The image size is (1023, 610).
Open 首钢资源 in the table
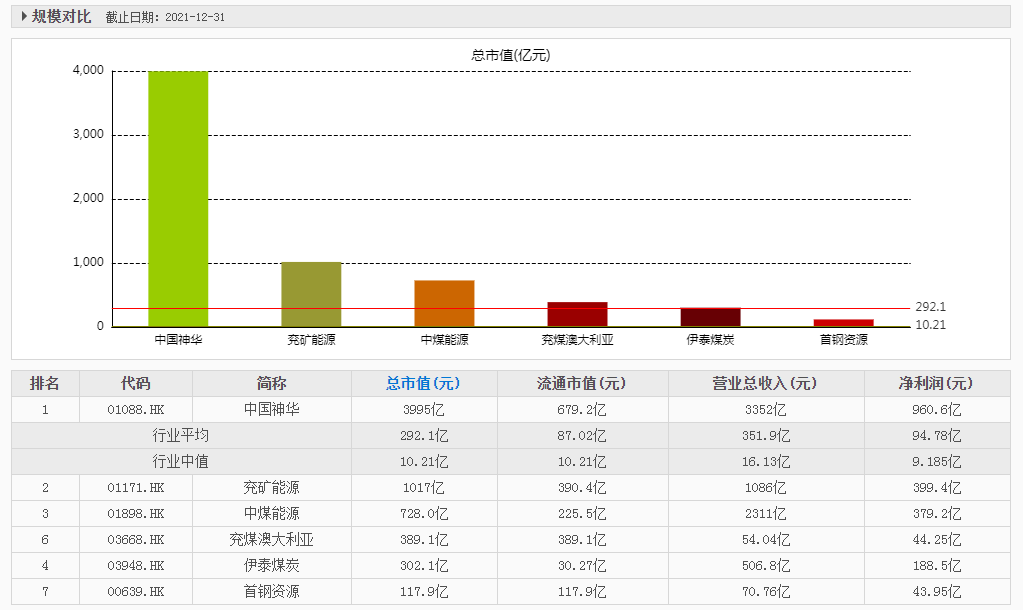pyautogui.click(x=271, y=592)
